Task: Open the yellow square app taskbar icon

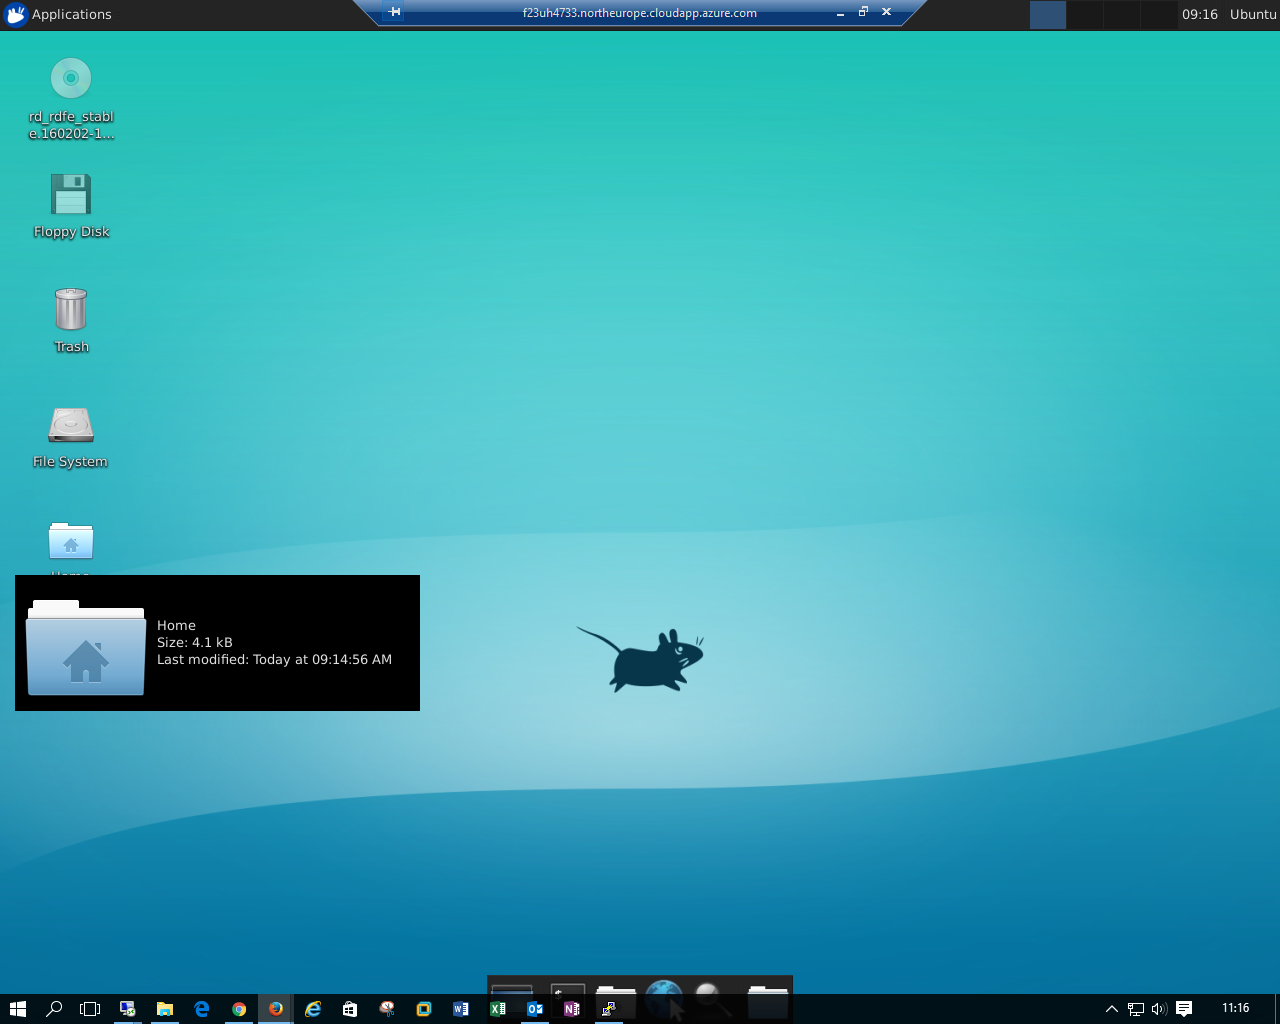Action: [x=424, y=1009]
